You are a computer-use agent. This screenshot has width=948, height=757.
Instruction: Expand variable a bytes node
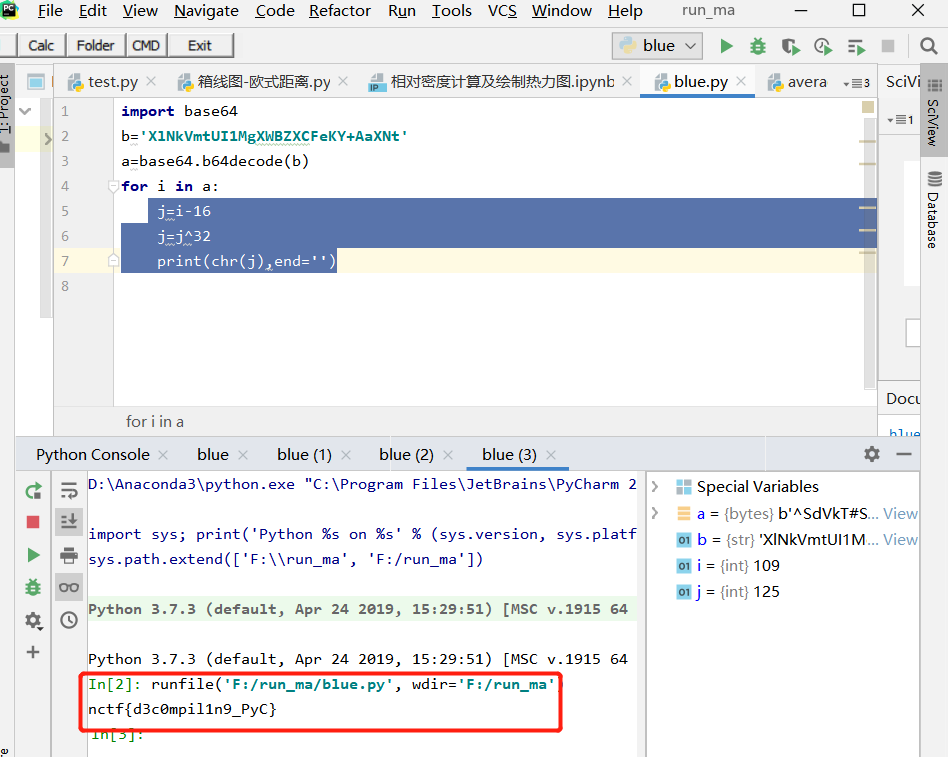(x=655, y=513)
